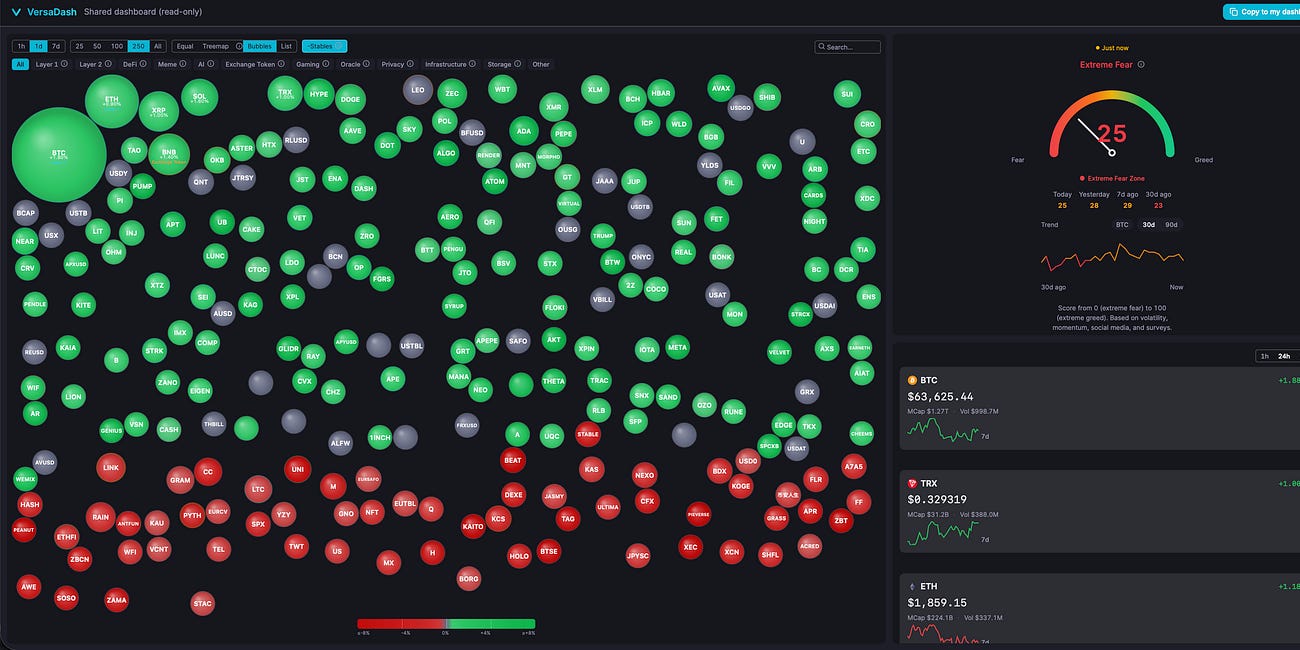Switch to Bubbles view
Viewport: 1300px width, 650px height.
tap(259, 46)
